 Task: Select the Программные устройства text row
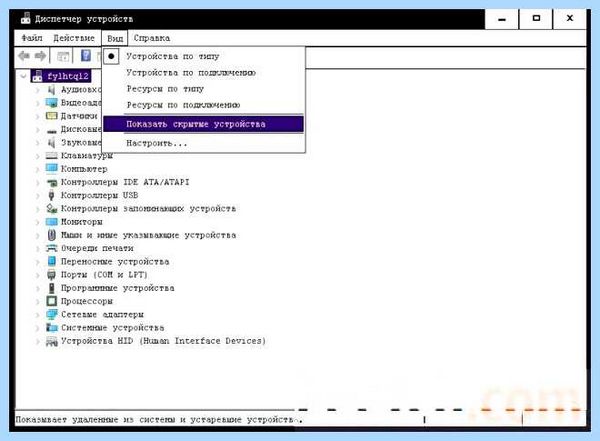pos(117,288)
